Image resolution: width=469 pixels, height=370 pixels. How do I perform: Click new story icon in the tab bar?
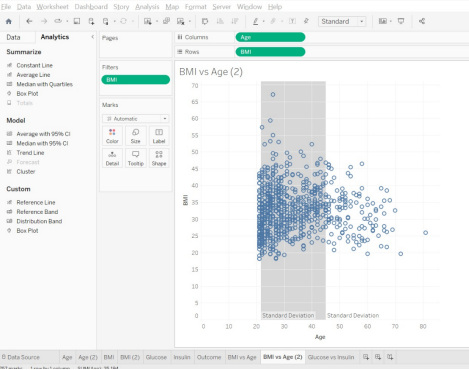pyautogui.click(x=390, y=357)
